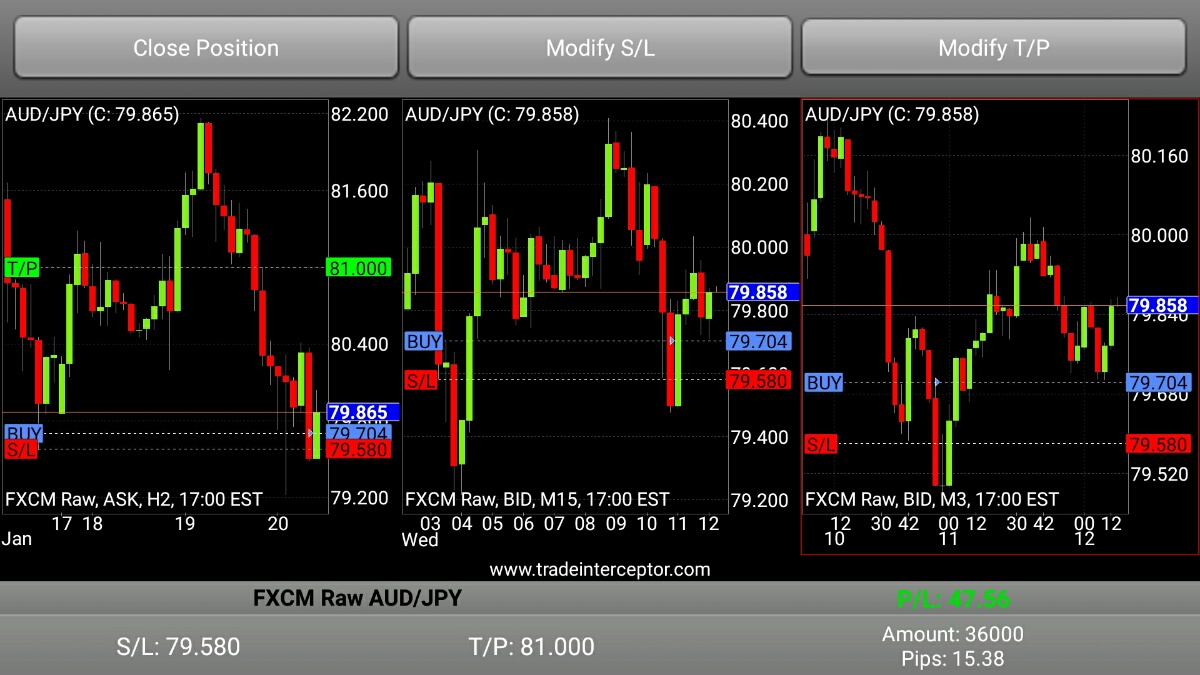Visit the www.tradeinterceptor.com link
Viewport: 1200px width, 675px height.
[x=600, y=570]
